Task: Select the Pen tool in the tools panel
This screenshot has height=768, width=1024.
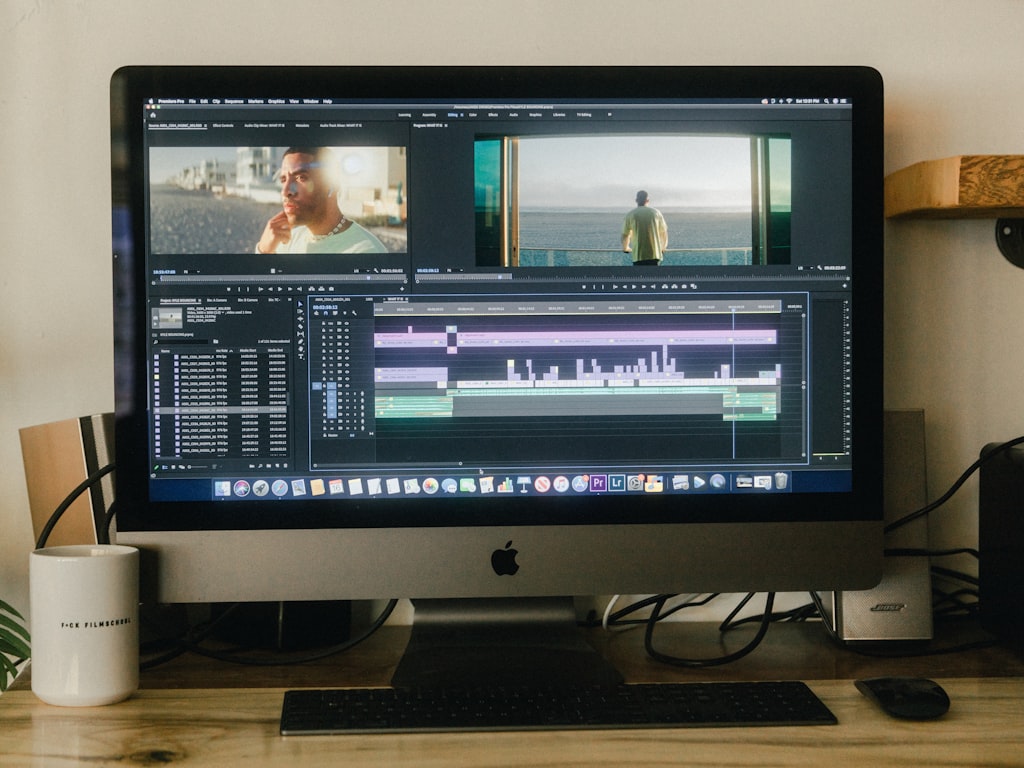Action: click(299, 342)
